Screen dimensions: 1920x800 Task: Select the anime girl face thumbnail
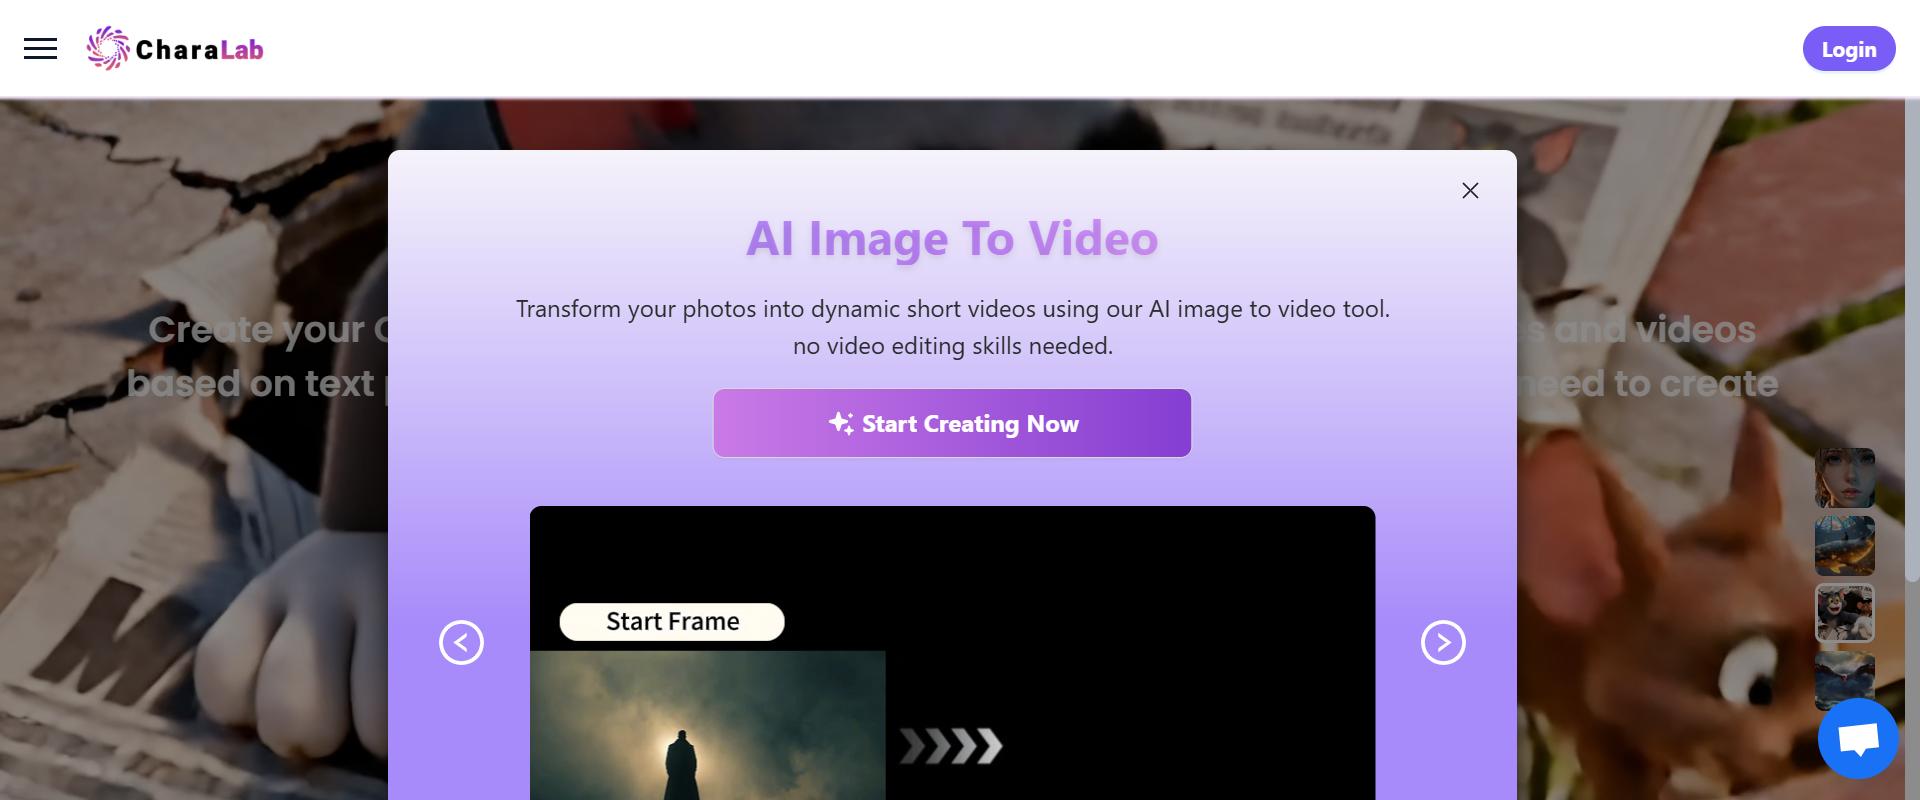pos(1844,478)
